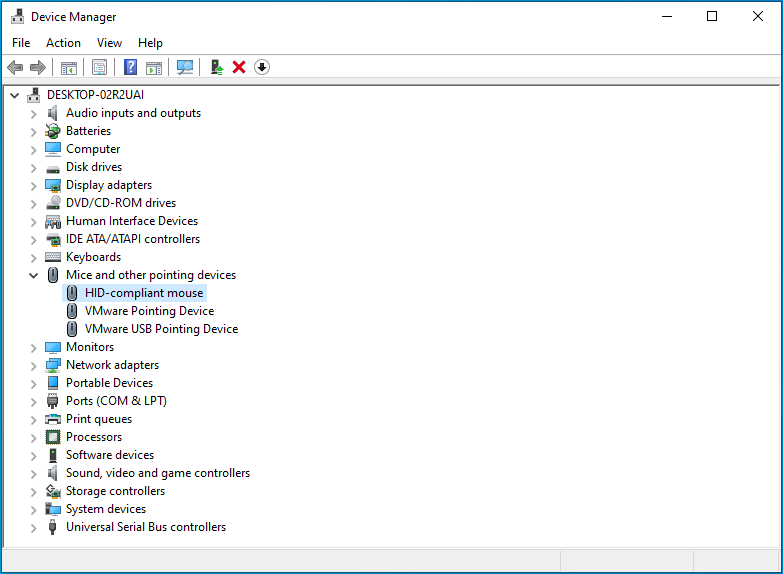Image resolution: width=783 pixels, height=574 pixels.
Task: Select the Computer category label
Action: pyautogui.click(x=93, y=149)
